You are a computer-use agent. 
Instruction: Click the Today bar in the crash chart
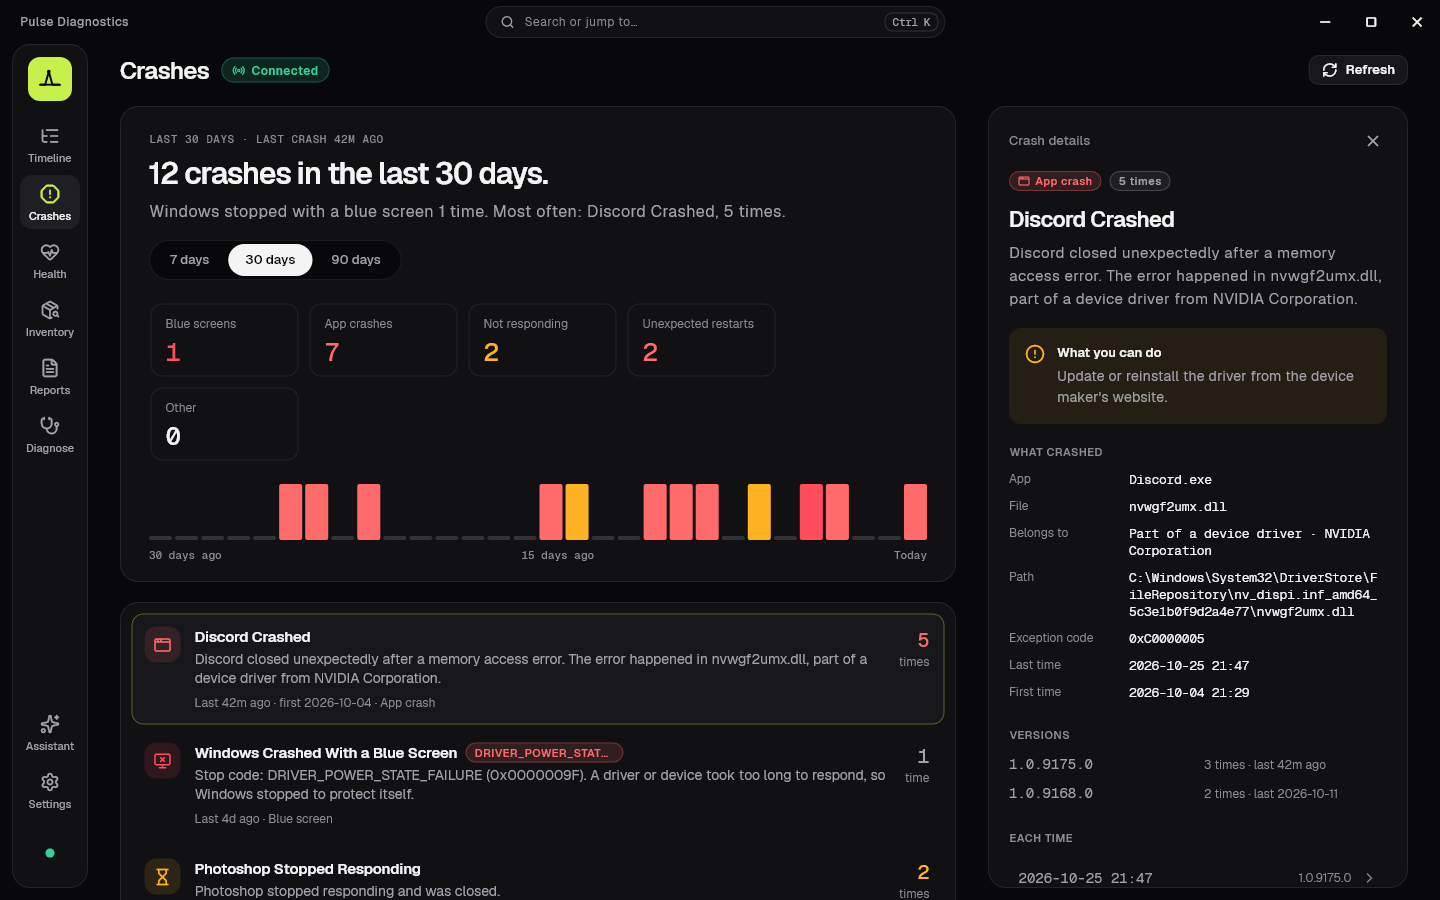pyautogui.click(x=915, y=512)
